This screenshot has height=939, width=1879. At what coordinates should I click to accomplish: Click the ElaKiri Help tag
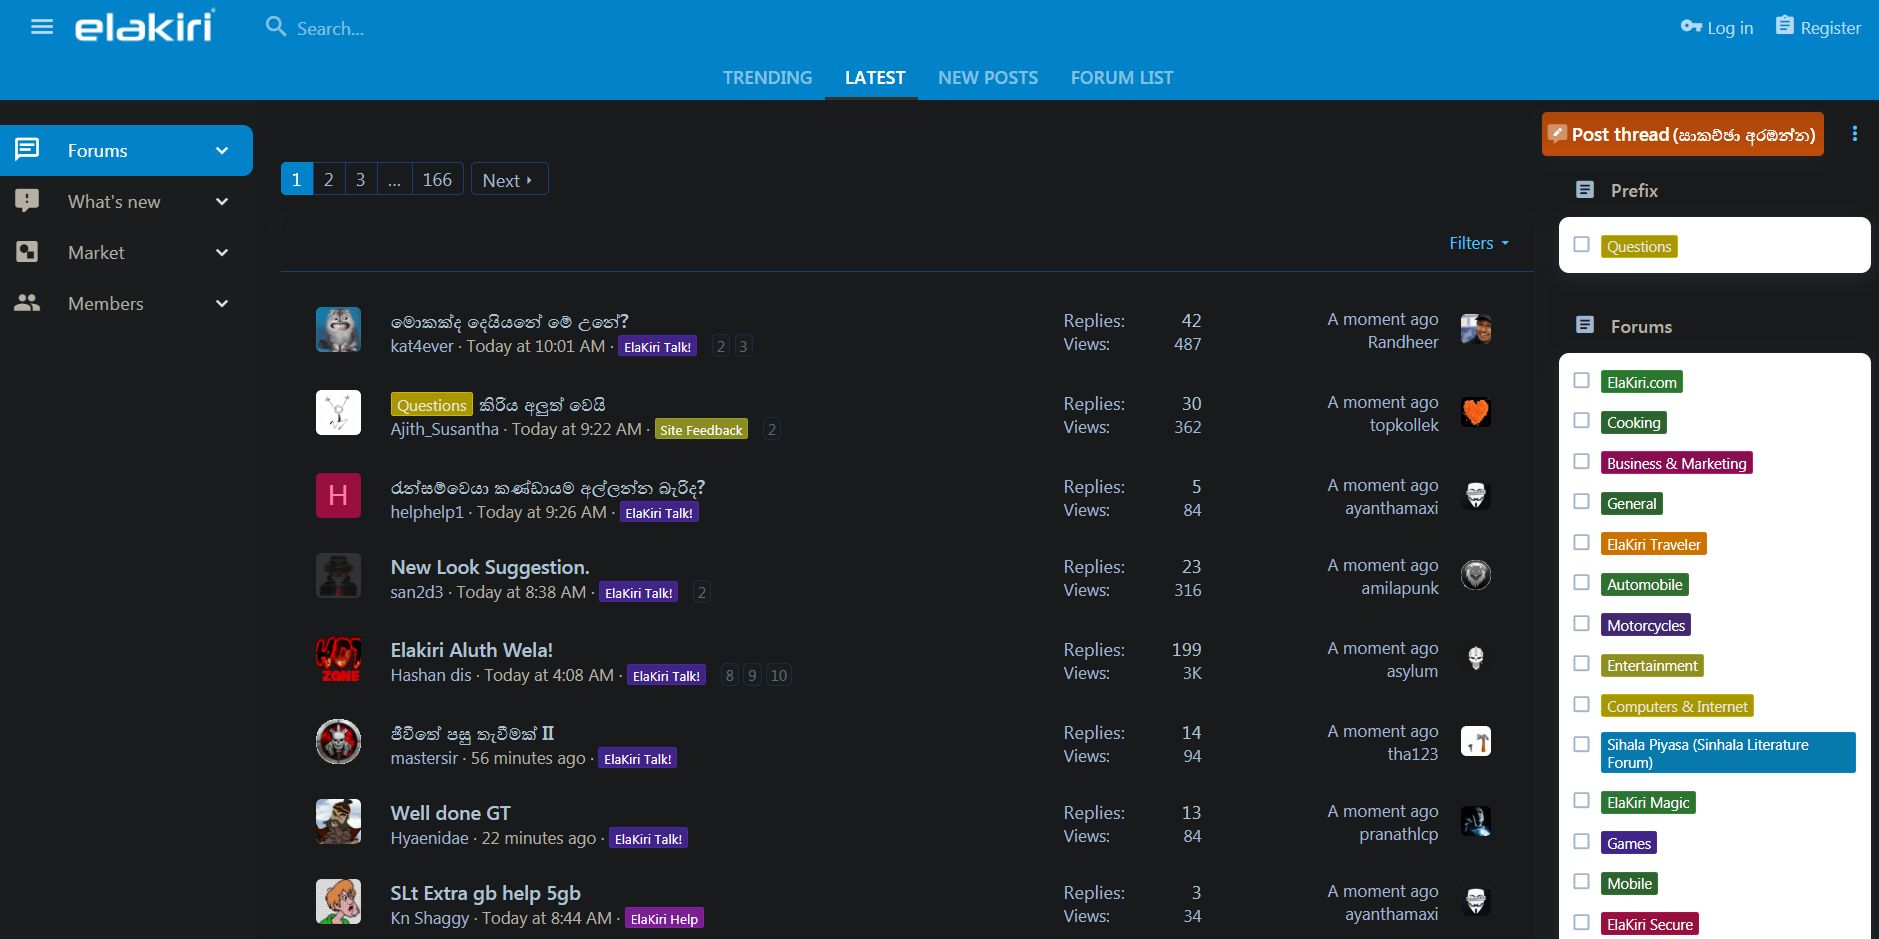(x=664, y=919)
